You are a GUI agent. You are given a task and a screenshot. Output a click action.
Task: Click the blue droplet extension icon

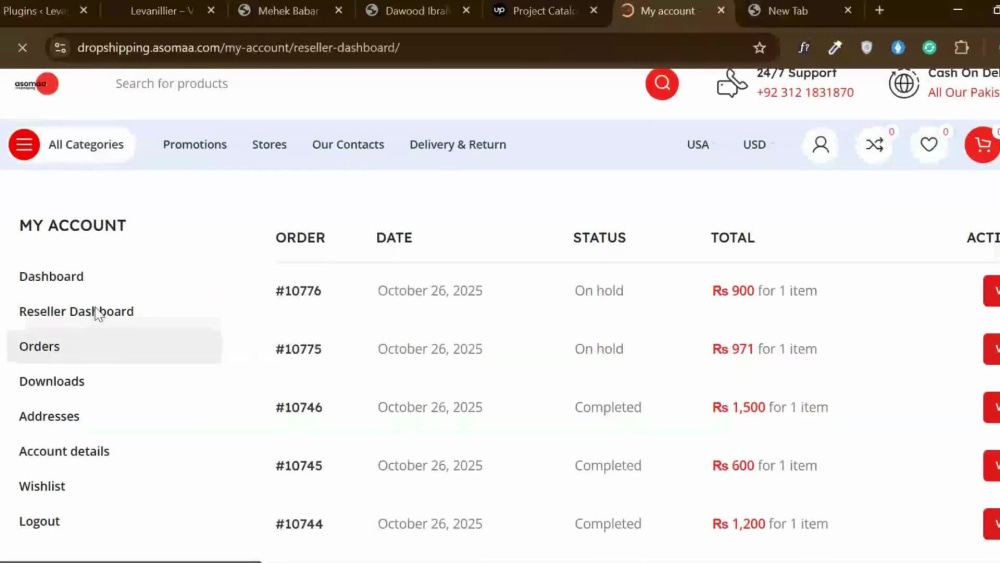pyautogui.click(x=898, y=48)
